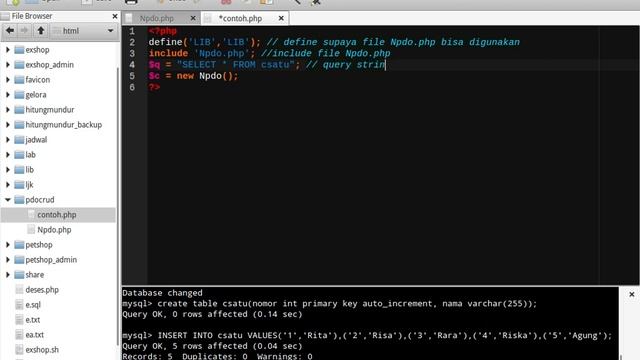Click the contoh.php tab document icon
The width and height of the screenshot is (640, 360).
[208, 18]
